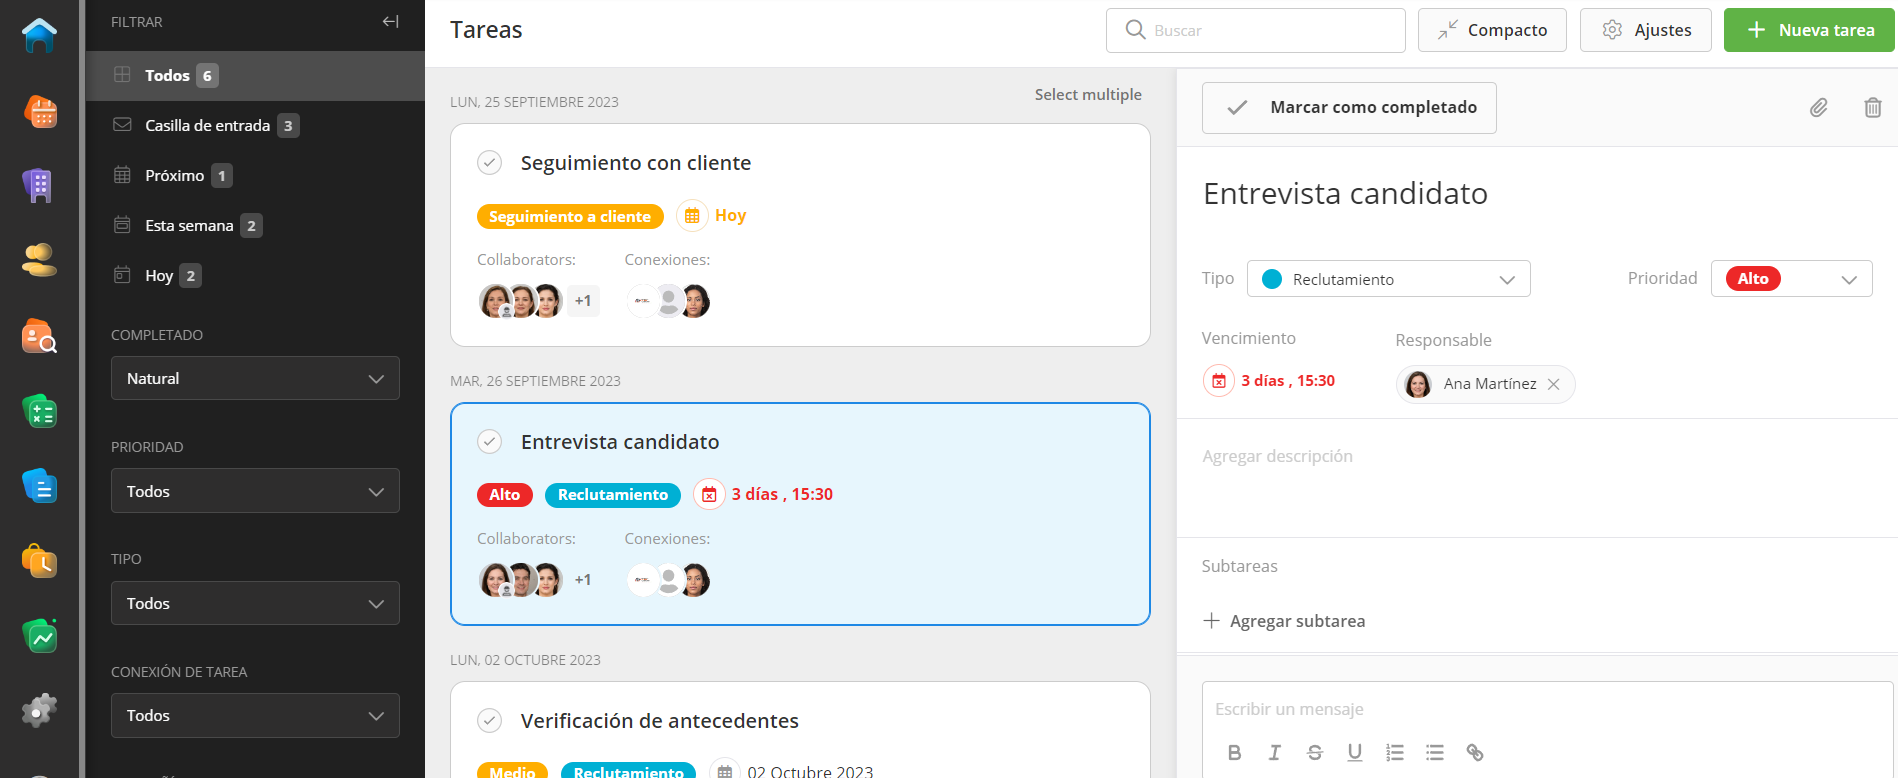Insert link in message editor
Image resolution: width=1898 pixels, height=778 pixels.
pyautogui.click(x=1474, y=752)
